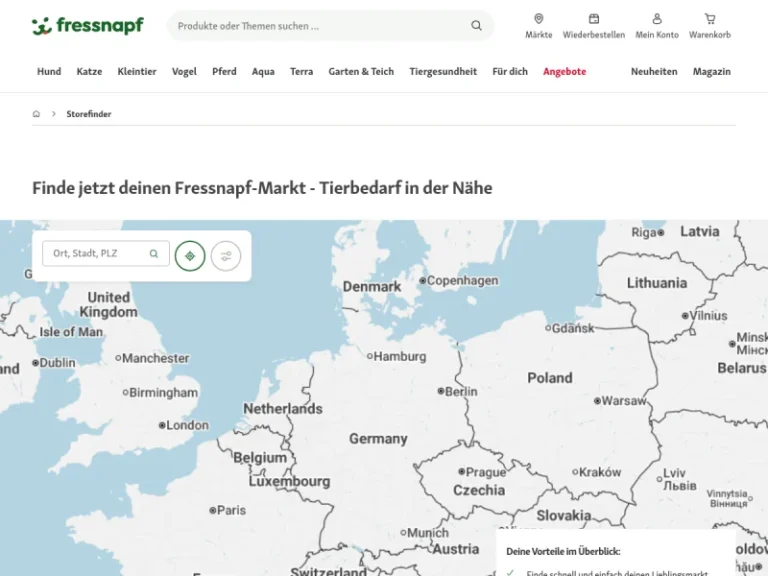
Task: Open the Pferd menu
Action: tap(224, 72)
